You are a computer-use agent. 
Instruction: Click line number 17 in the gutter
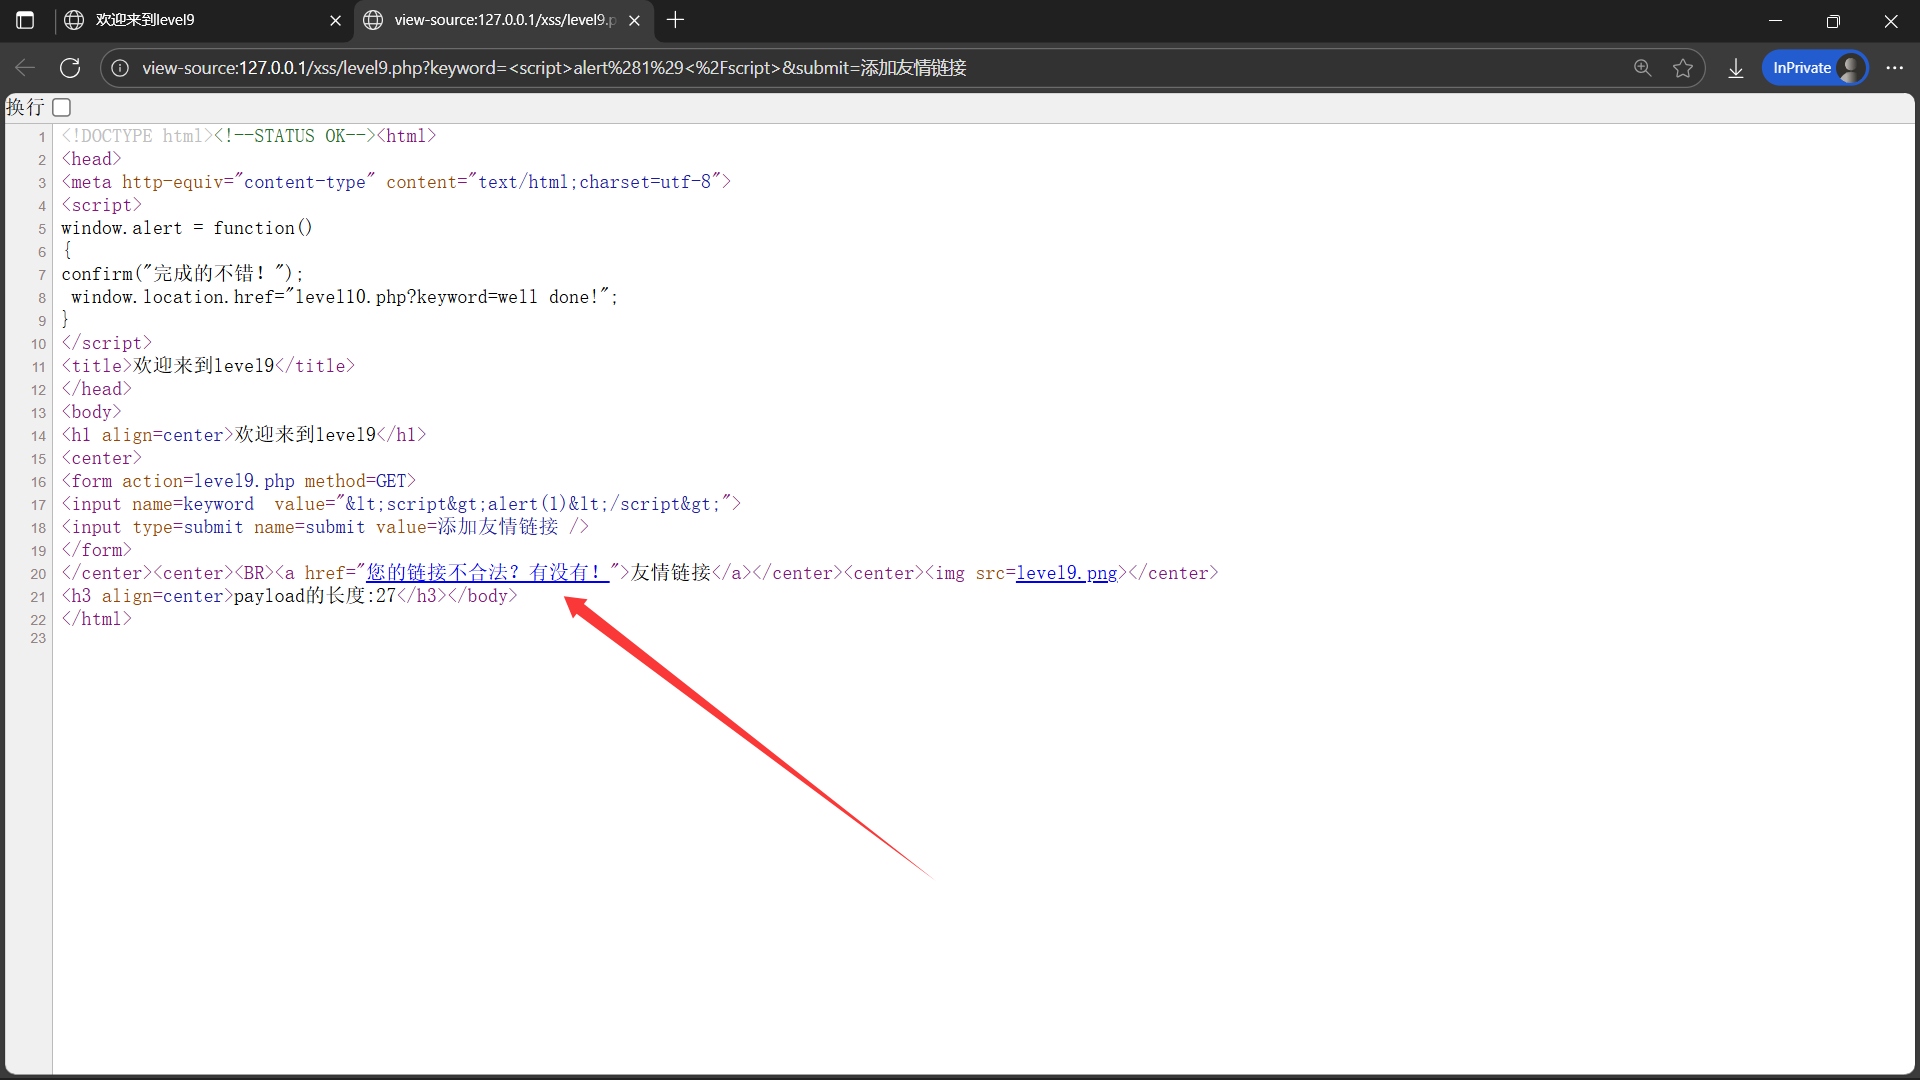[x=39, y=505]
